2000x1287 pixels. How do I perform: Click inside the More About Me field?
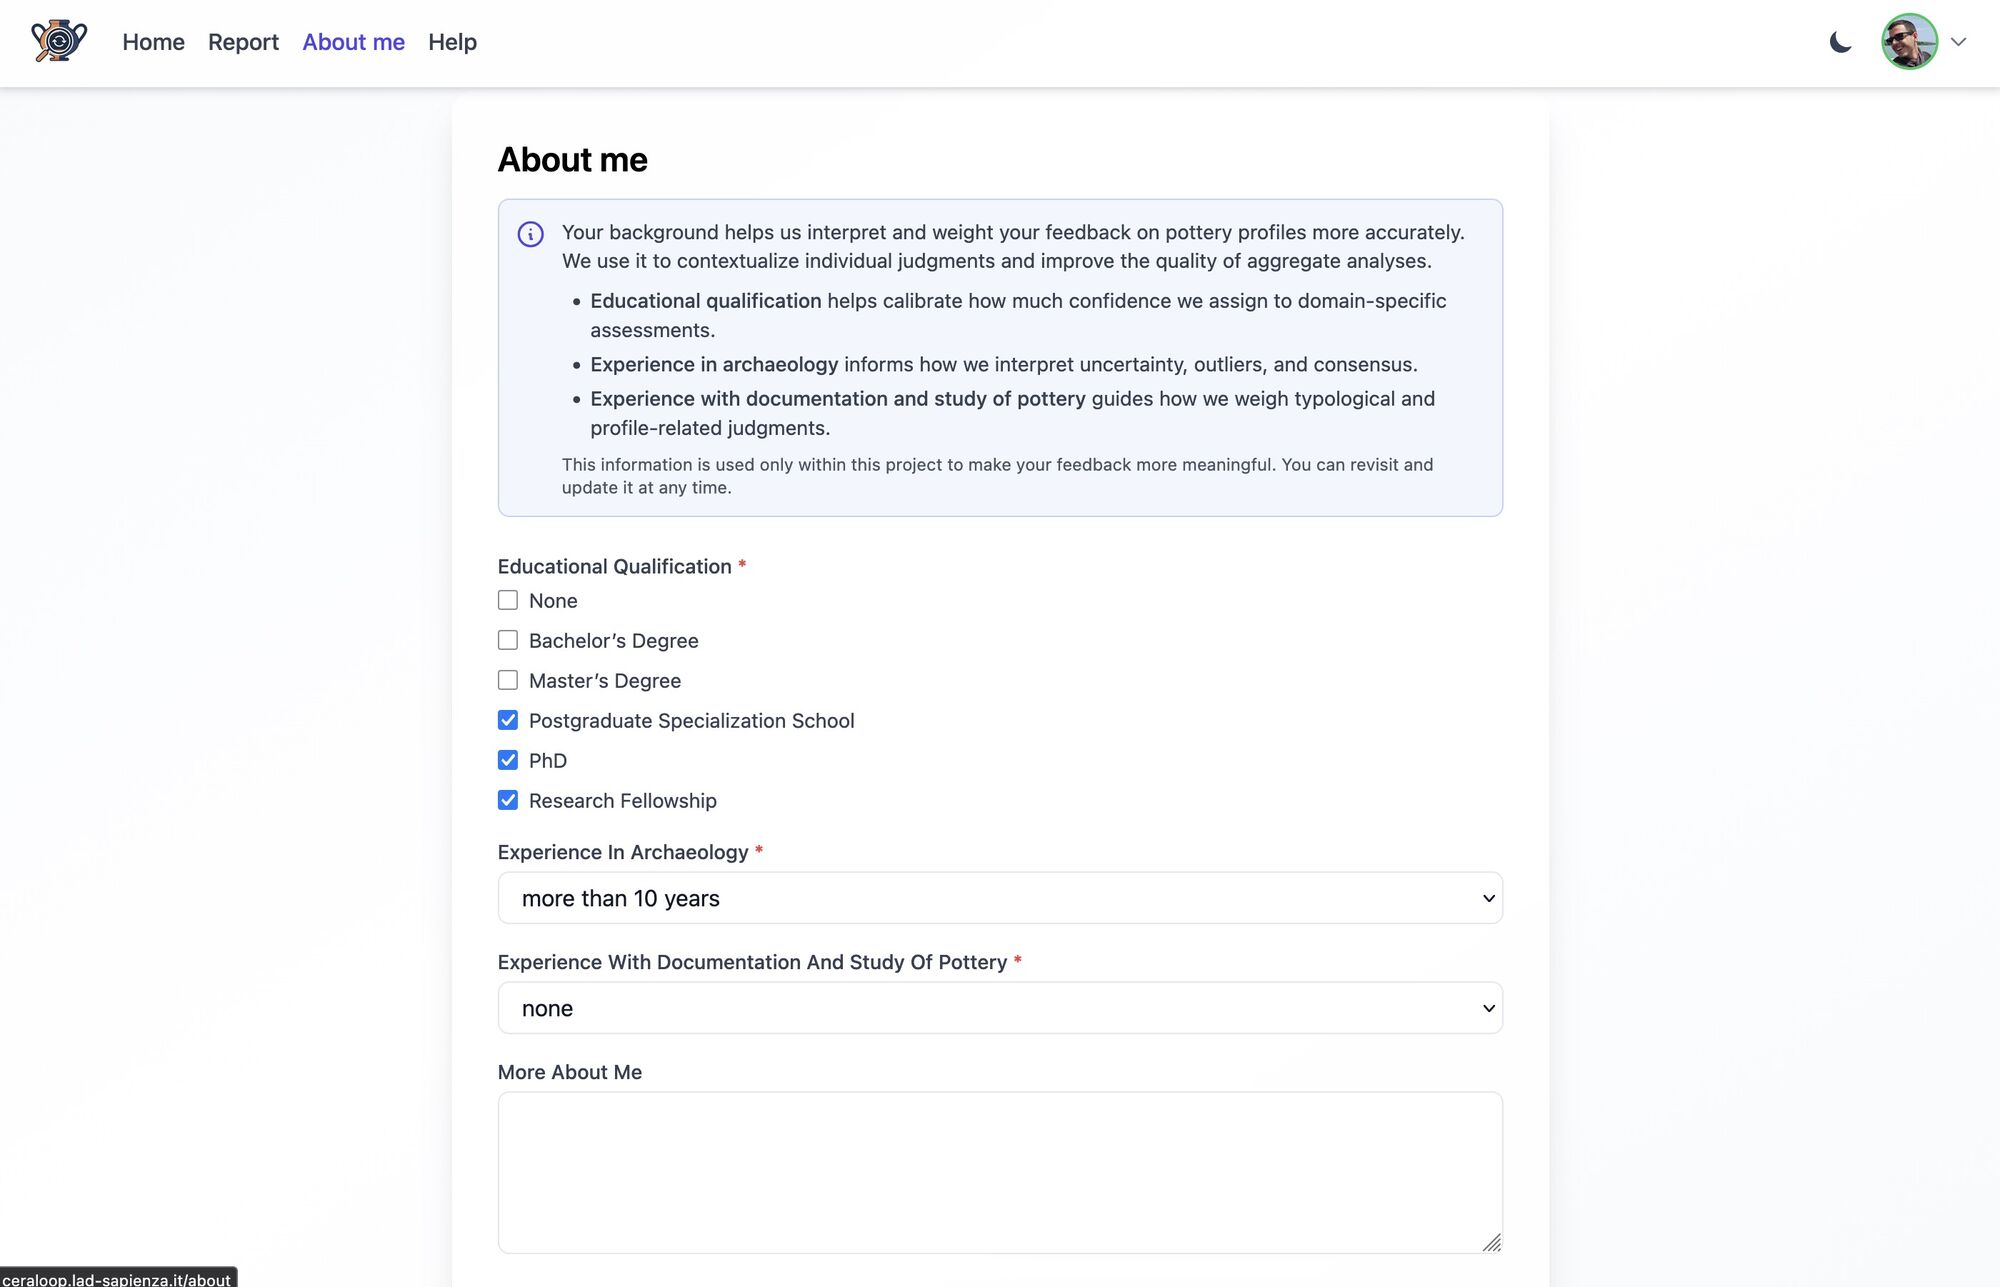pyautogui.click(x=1000, y=1170)
